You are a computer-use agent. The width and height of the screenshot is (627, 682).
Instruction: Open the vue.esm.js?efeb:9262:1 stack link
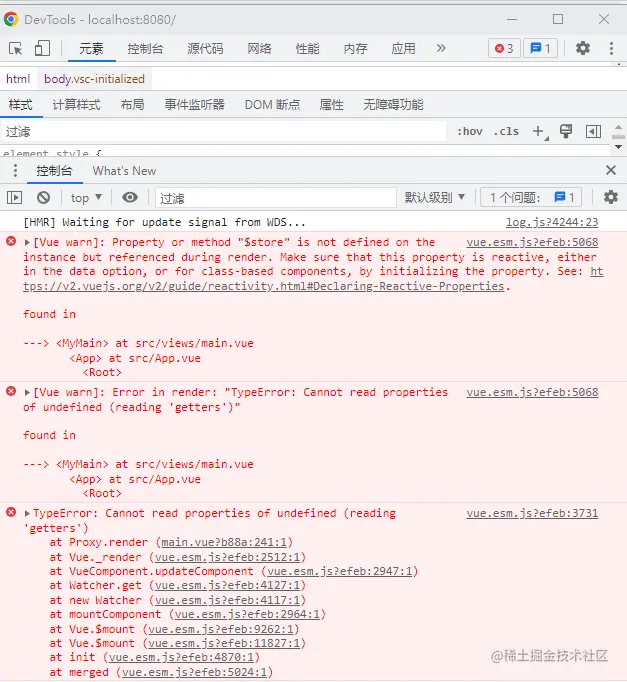click(x=221, y=629)
